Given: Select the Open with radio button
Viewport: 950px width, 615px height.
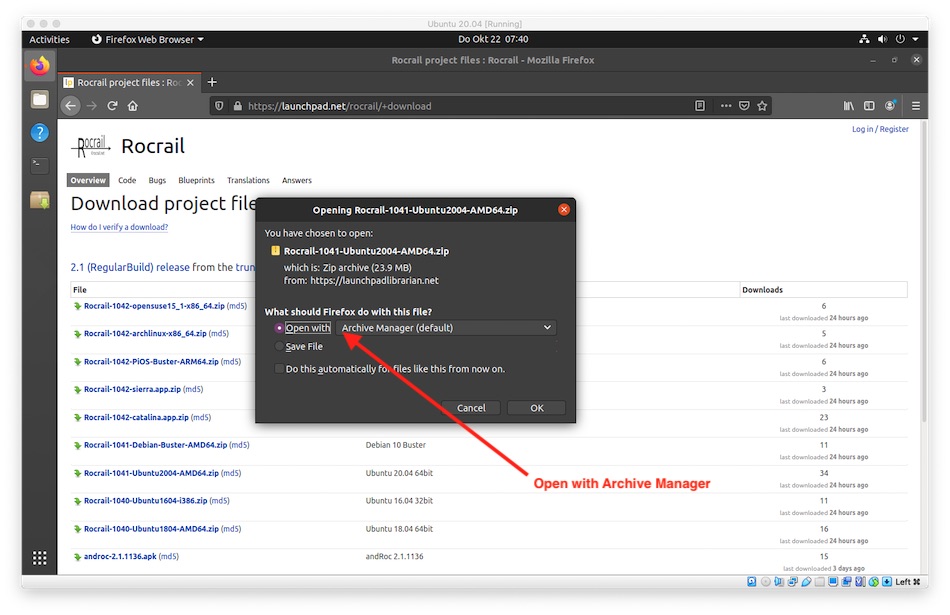Looking at the screenshot, I should [x=279, y=328].
